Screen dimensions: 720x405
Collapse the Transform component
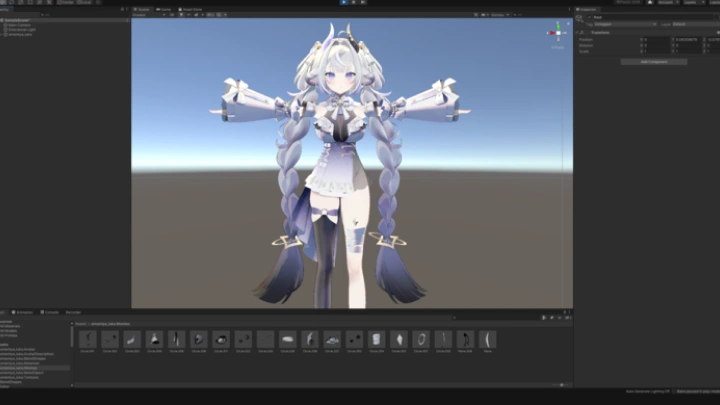577,33
